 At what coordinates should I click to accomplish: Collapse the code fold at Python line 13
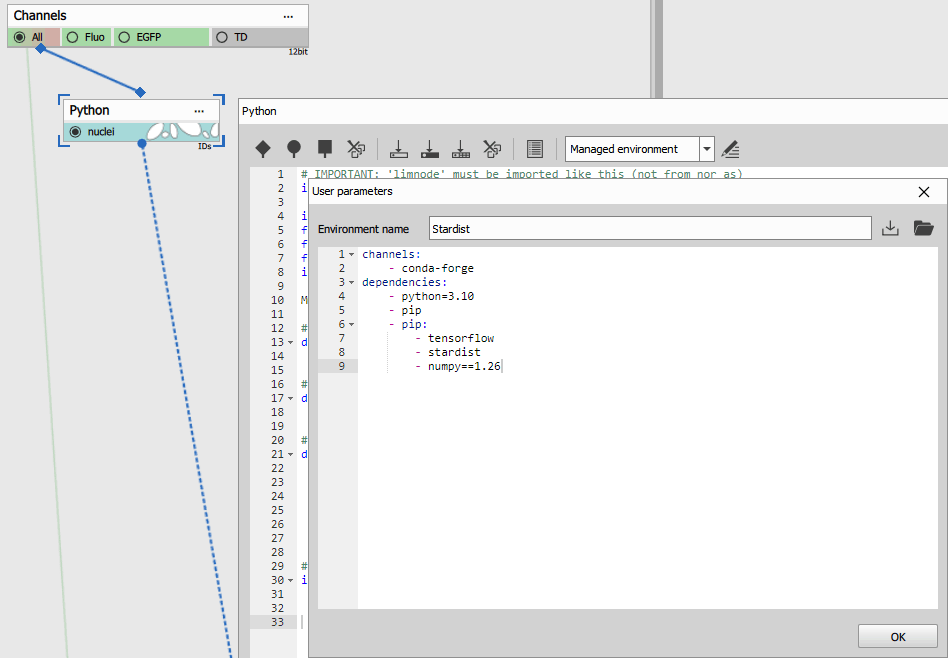tap(290, 342)
